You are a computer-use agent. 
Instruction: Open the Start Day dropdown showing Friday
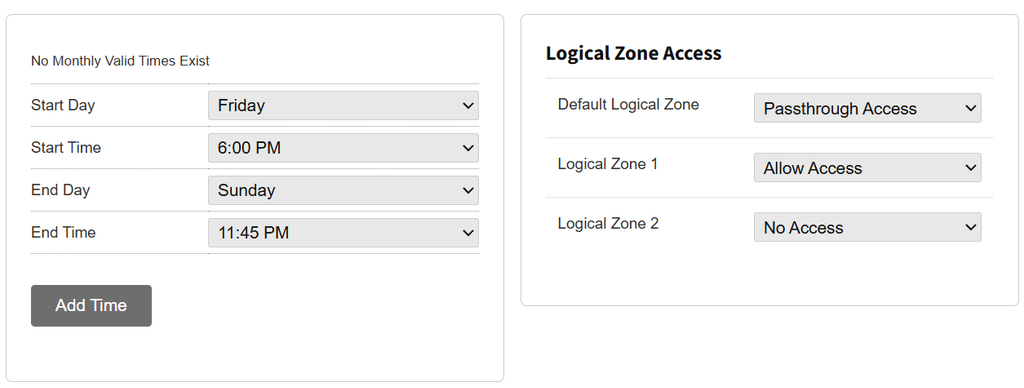pyautogui.click(x=343, y=105)
